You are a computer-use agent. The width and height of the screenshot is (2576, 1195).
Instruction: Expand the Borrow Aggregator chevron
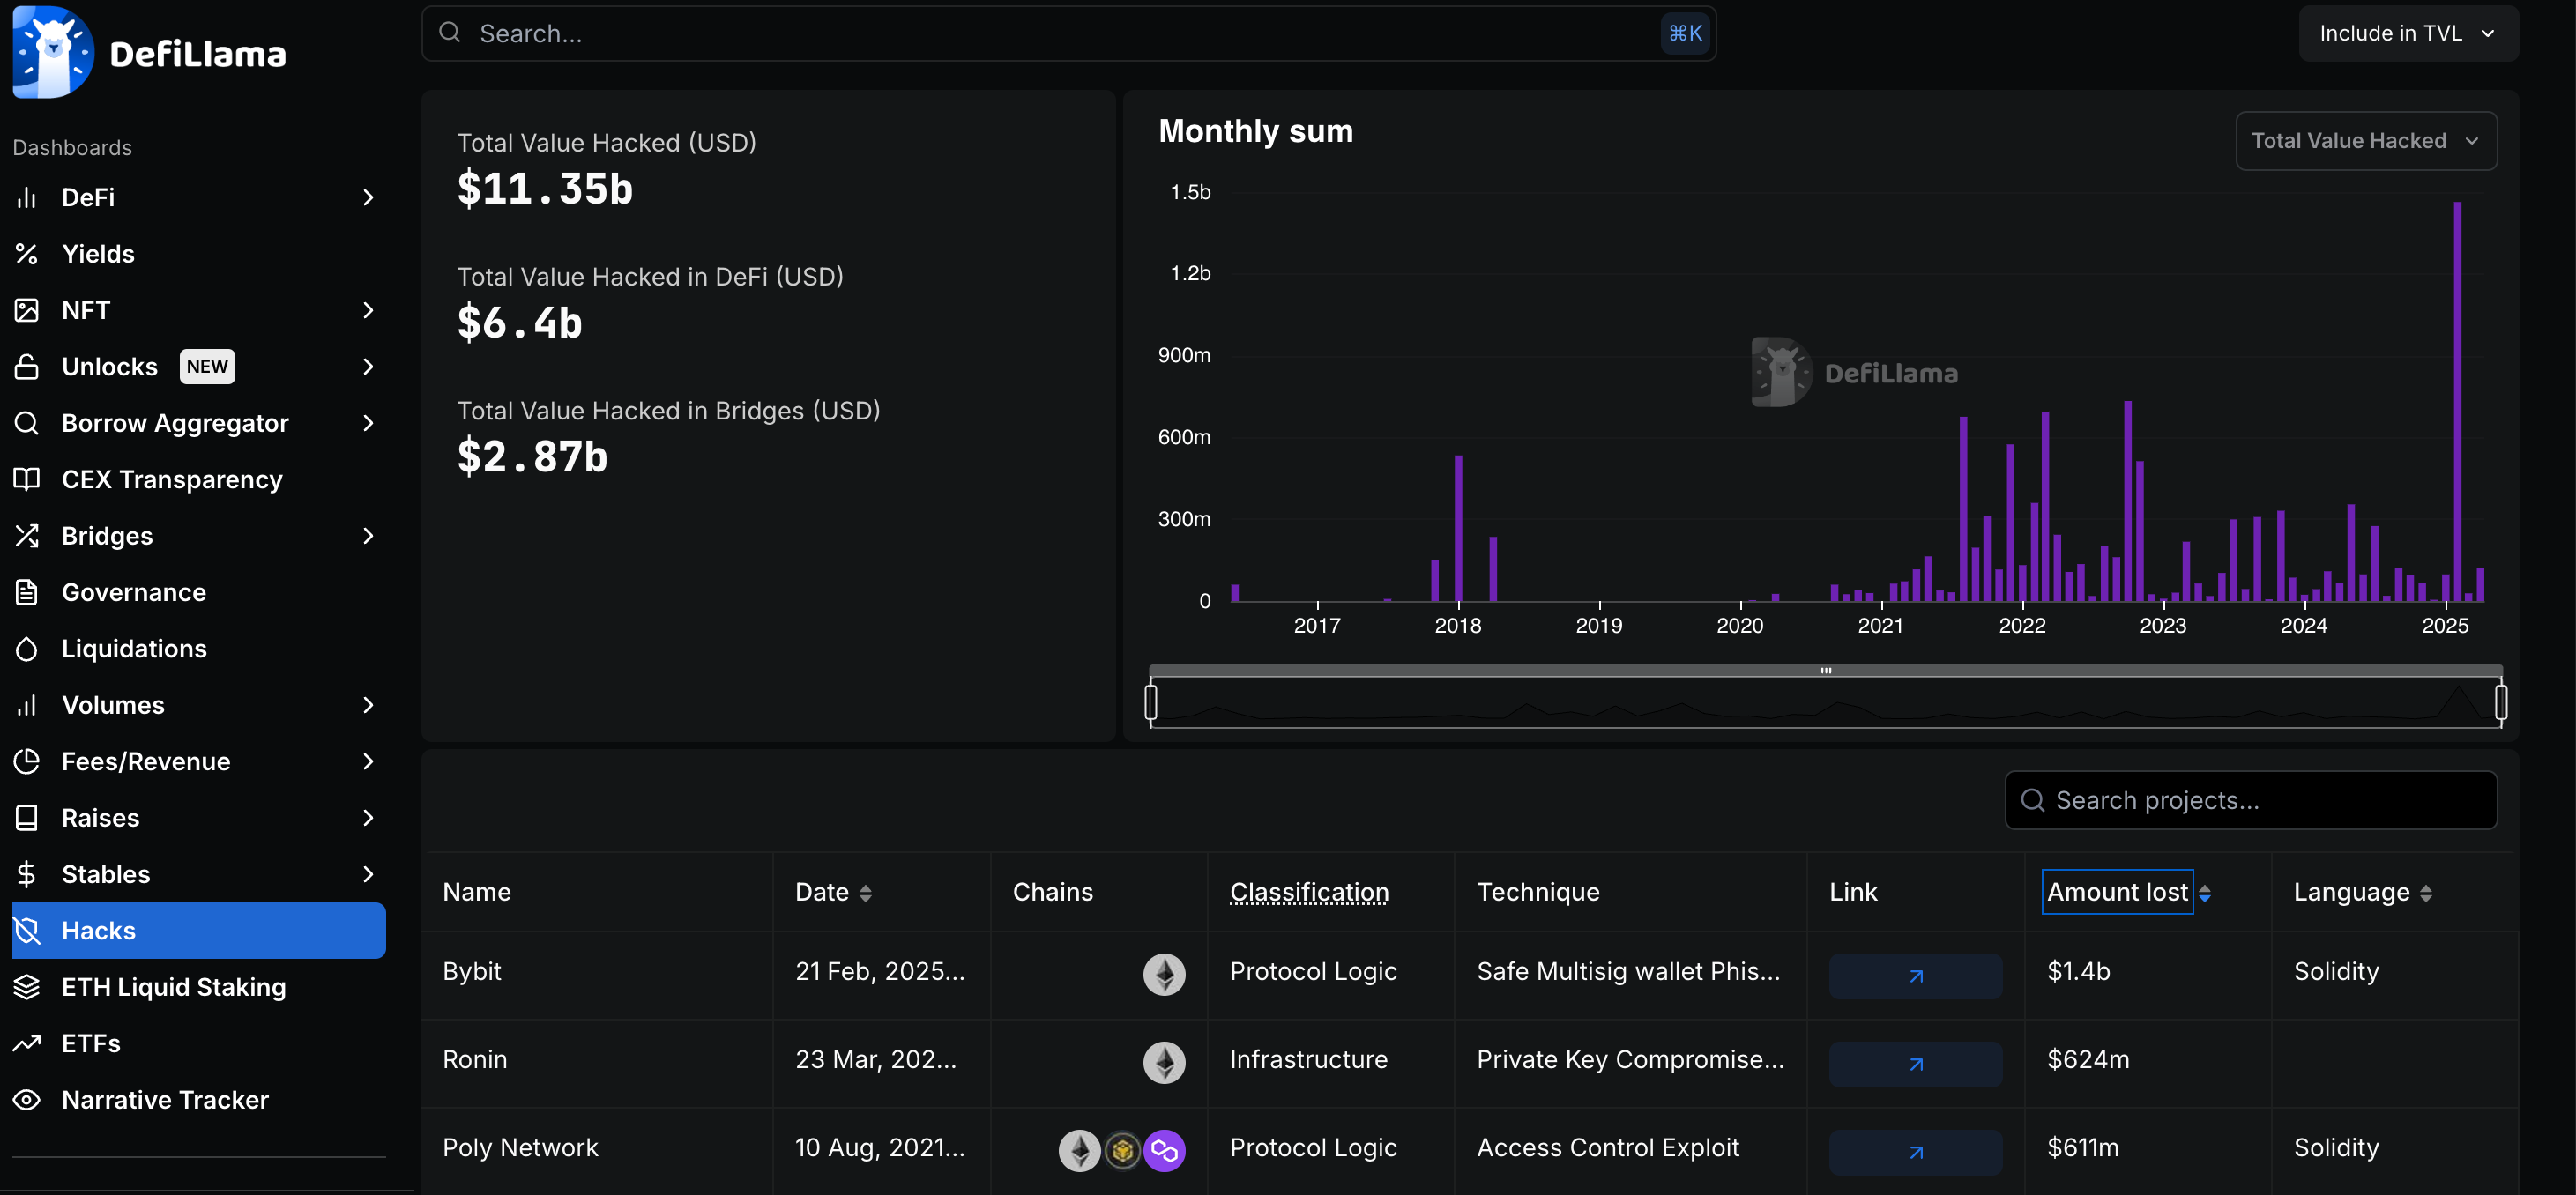[368, 423]
